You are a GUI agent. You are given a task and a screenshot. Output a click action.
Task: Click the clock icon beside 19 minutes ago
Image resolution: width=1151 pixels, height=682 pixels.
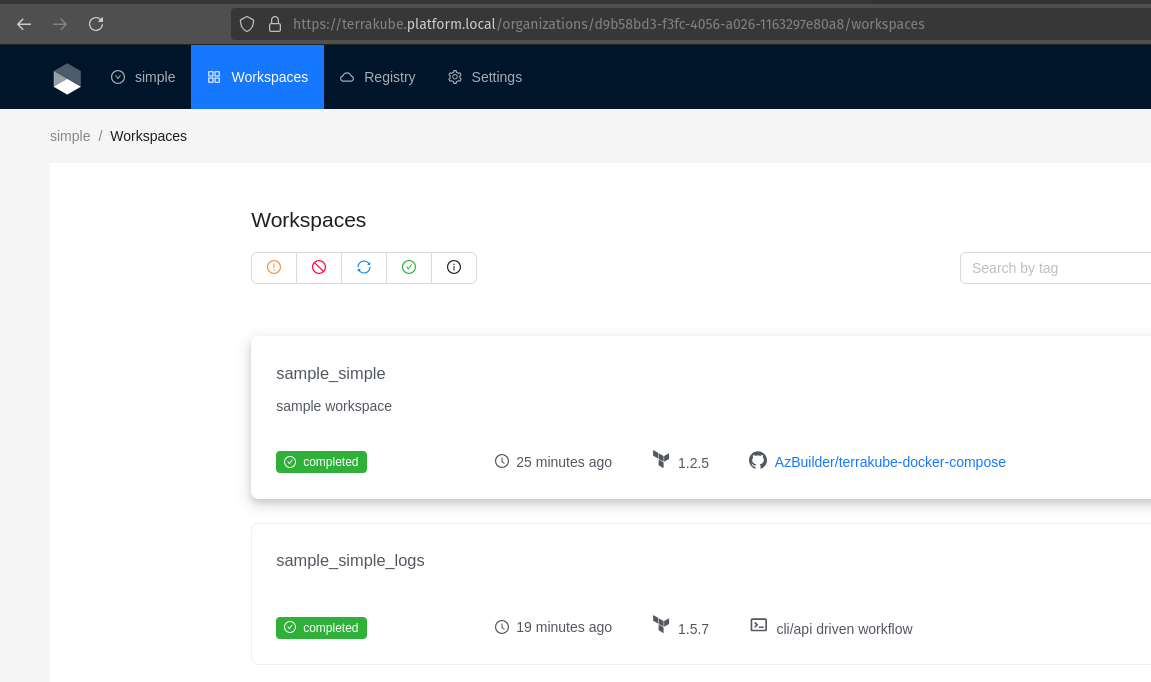tap(502, 628)
